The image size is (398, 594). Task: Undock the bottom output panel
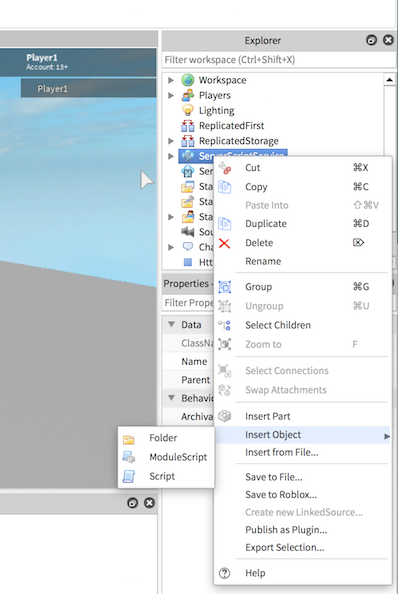pyautogui.click(x=133, y=503)
